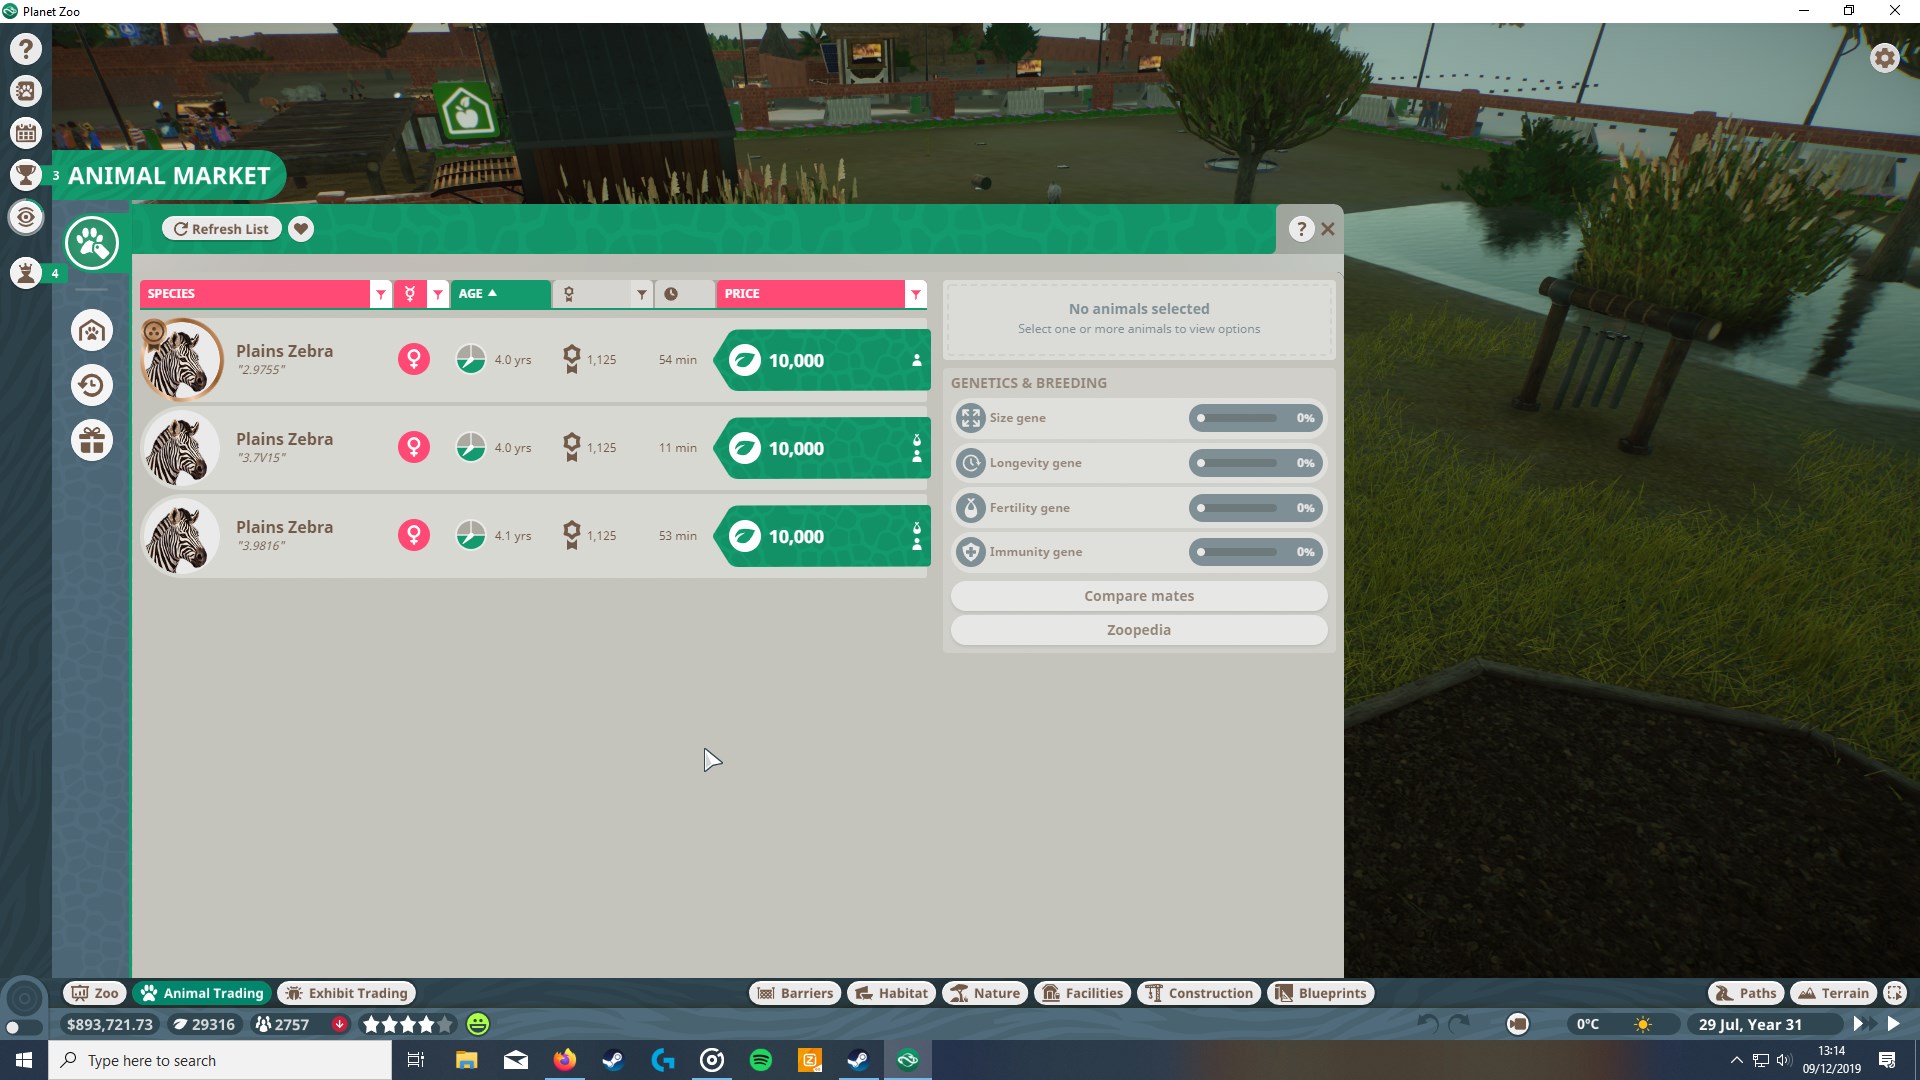The image size is (1920, 1080).
Task: Select Plains Zebra "3.9816" portrait
Action: coord(181,536)
